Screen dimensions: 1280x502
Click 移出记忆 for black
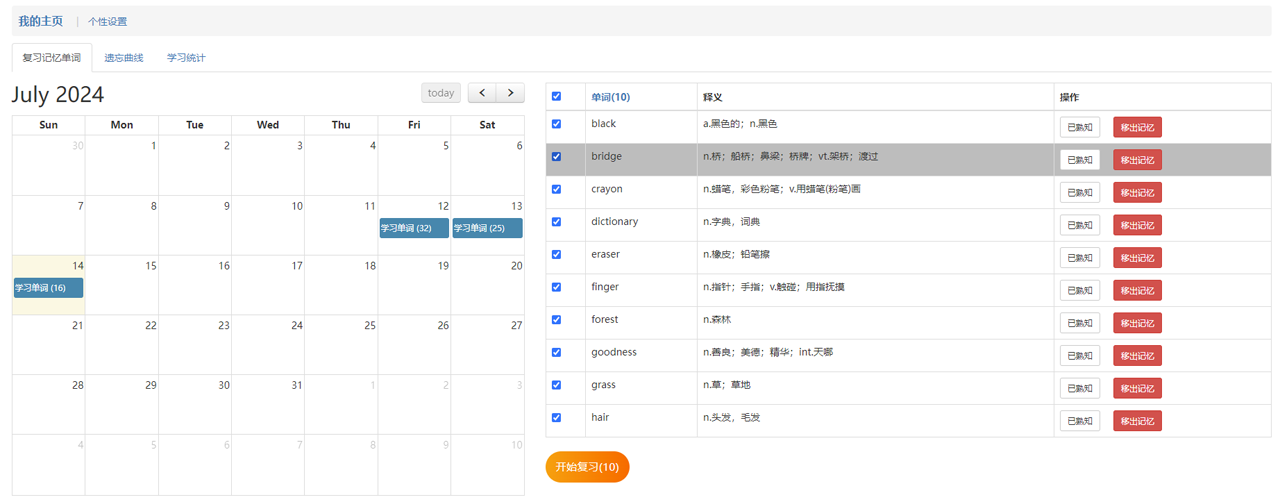tap(1137, 127)
